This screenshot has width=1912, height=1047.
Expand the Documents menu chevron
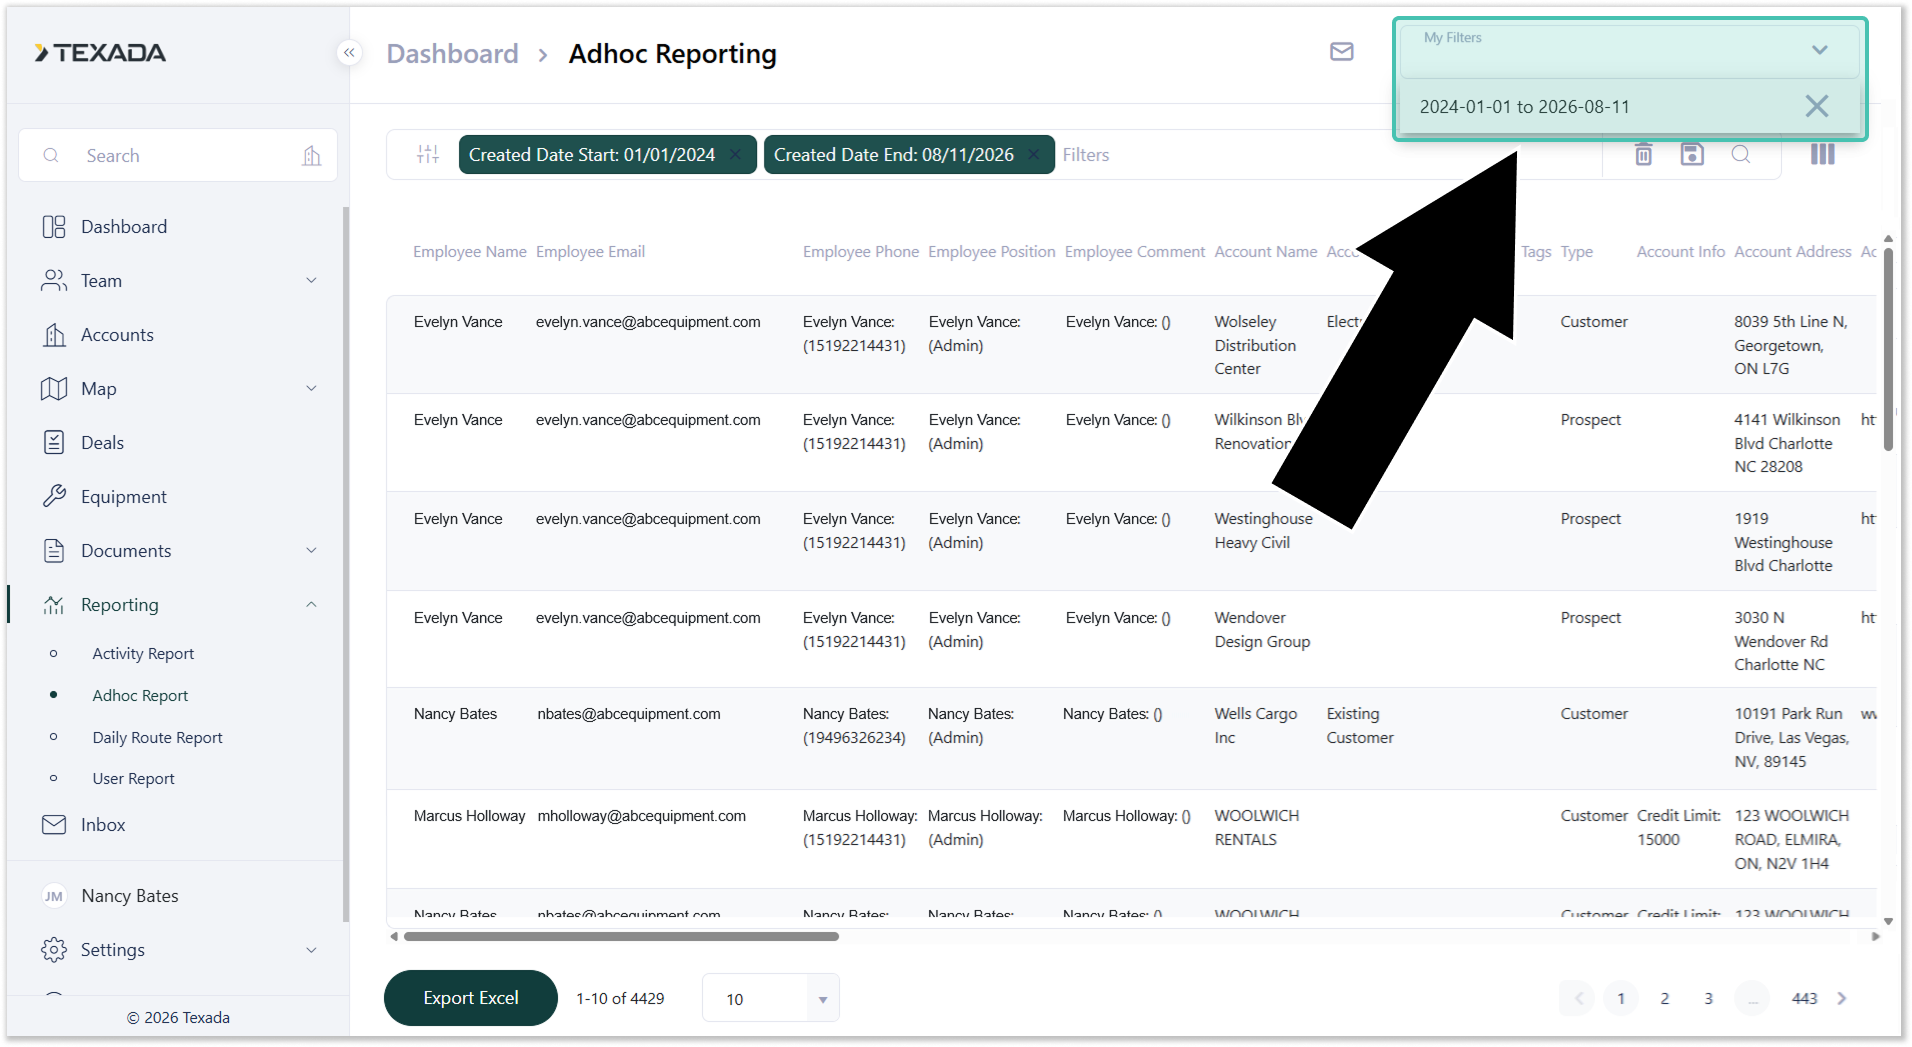pos(311,551)
